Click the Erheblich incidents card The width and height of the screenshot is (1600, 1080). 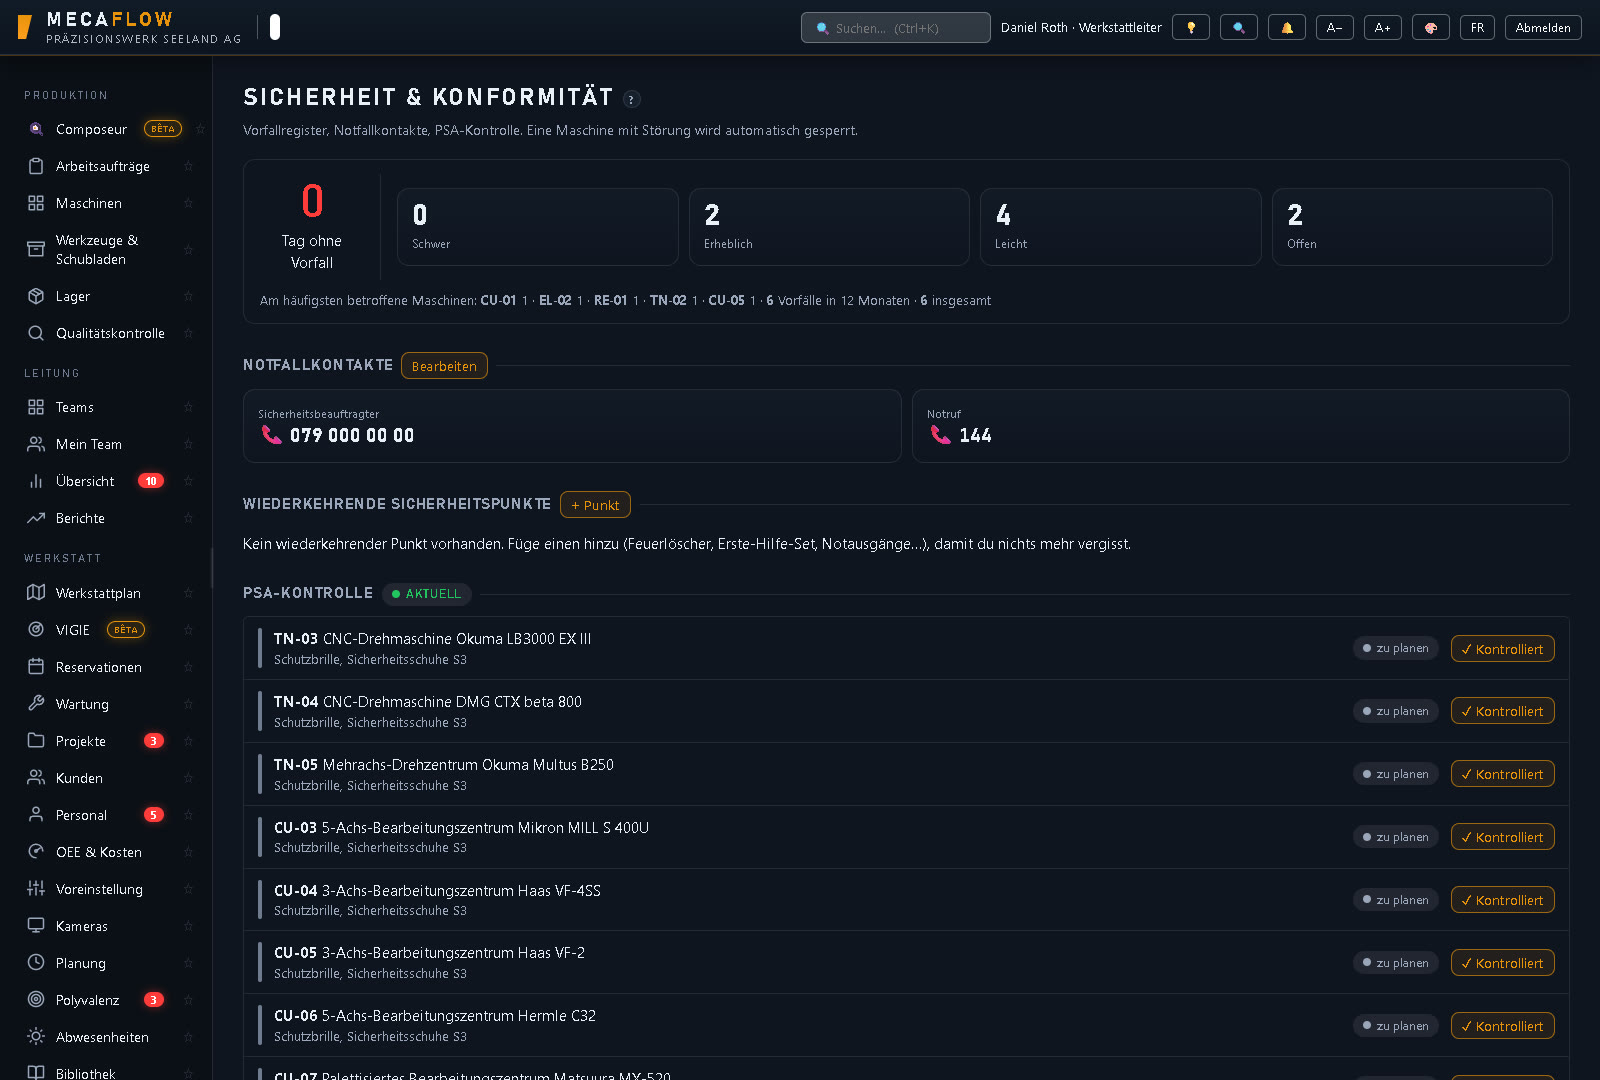tap(829, 227)
